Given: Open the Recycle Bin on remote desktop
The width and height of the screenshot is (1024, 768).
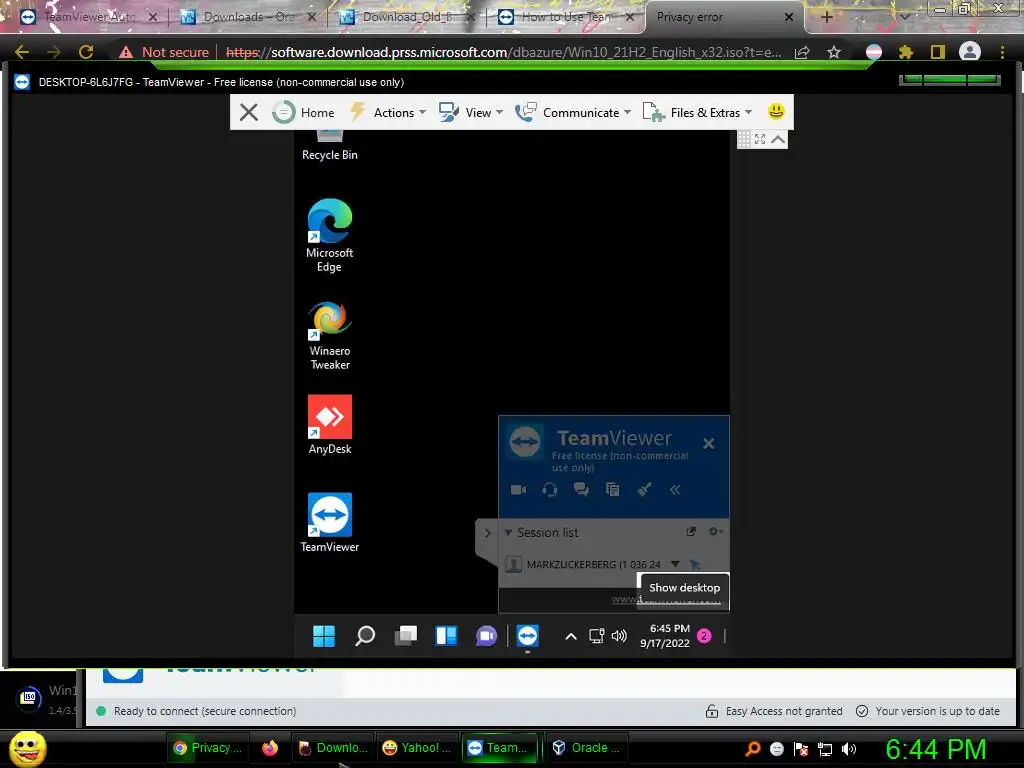Looking at the screenshot, I should (330, 145).
